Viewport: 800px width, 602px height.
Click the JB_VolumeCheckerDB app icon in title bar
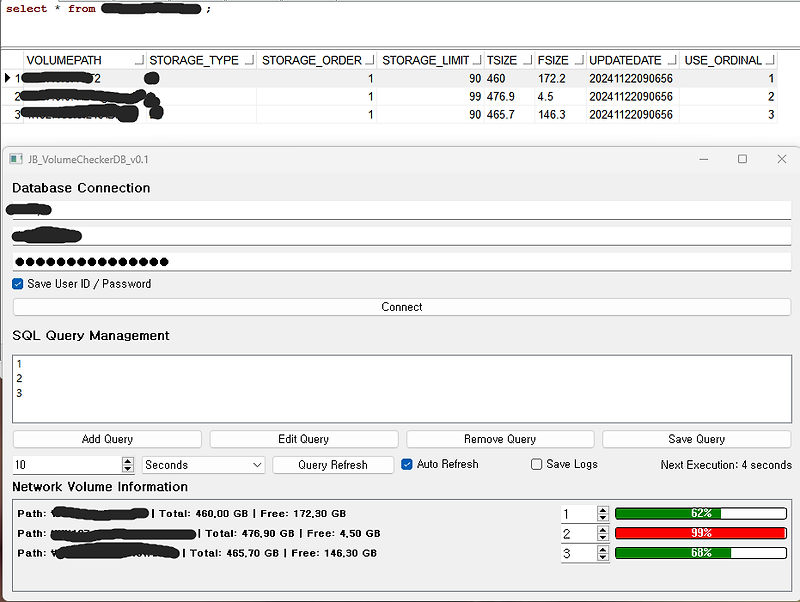pos(16,159)
